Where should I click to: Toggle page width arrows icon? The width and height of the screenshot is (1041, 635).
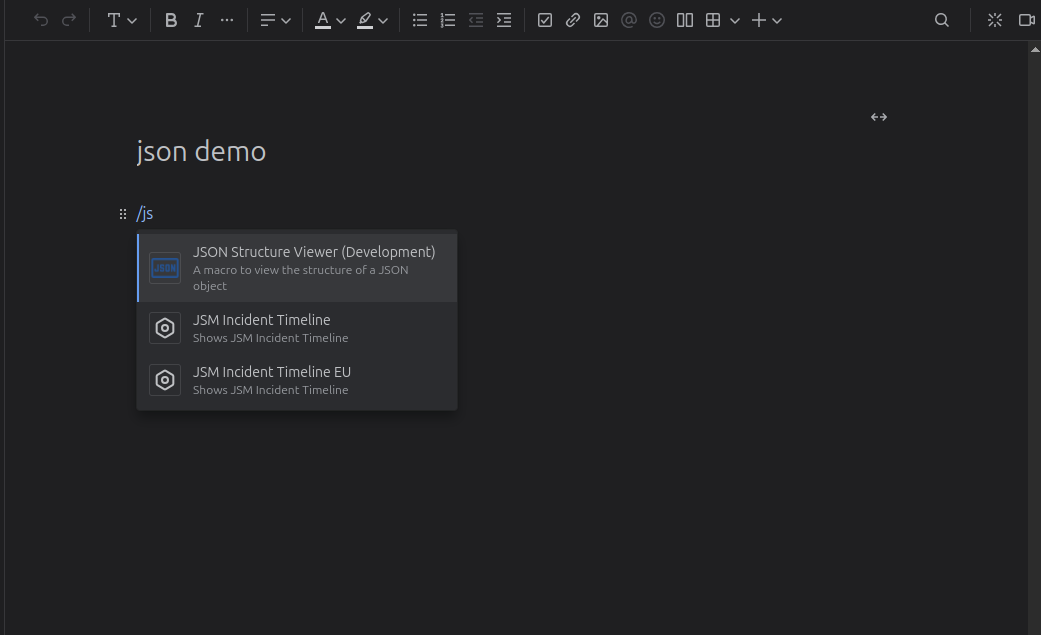pyautogui.click(x=879, y=117)
